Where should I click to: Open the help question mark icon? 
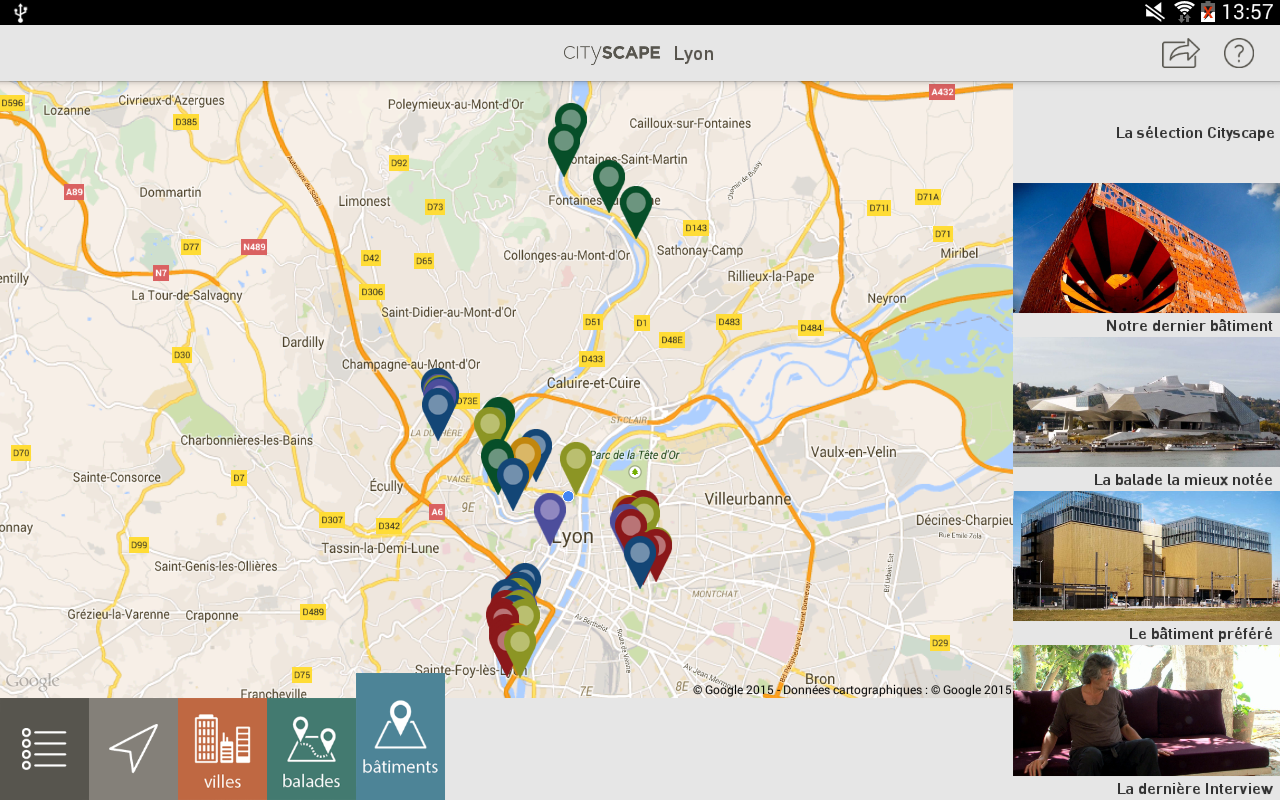click(x=1239, y=53)
